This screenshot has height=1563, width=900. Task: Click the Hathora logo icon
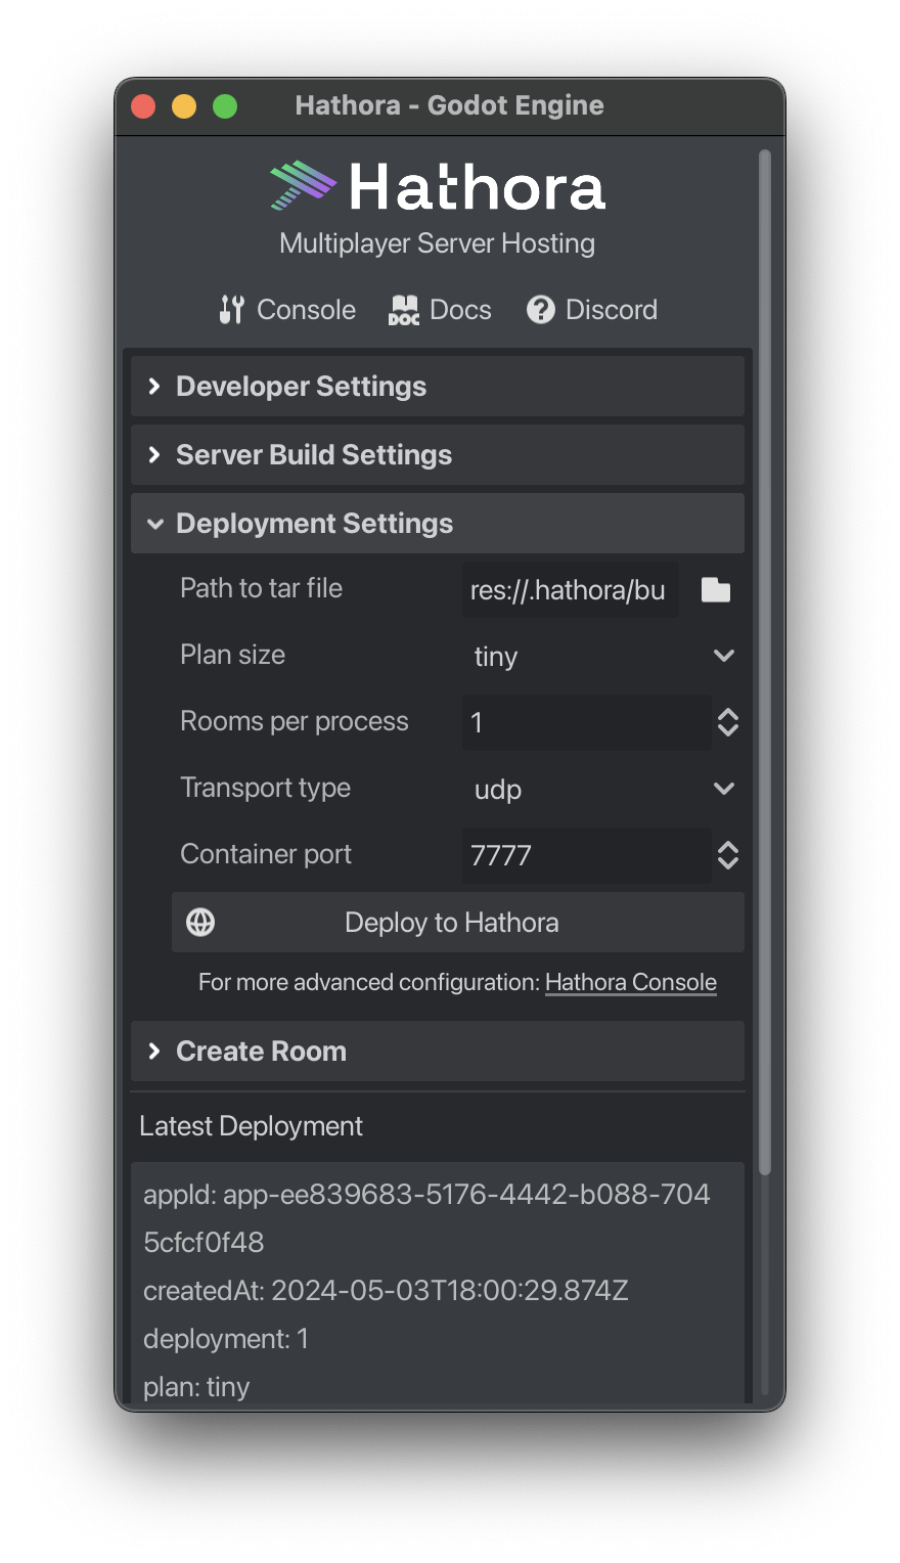click(303, 186)
